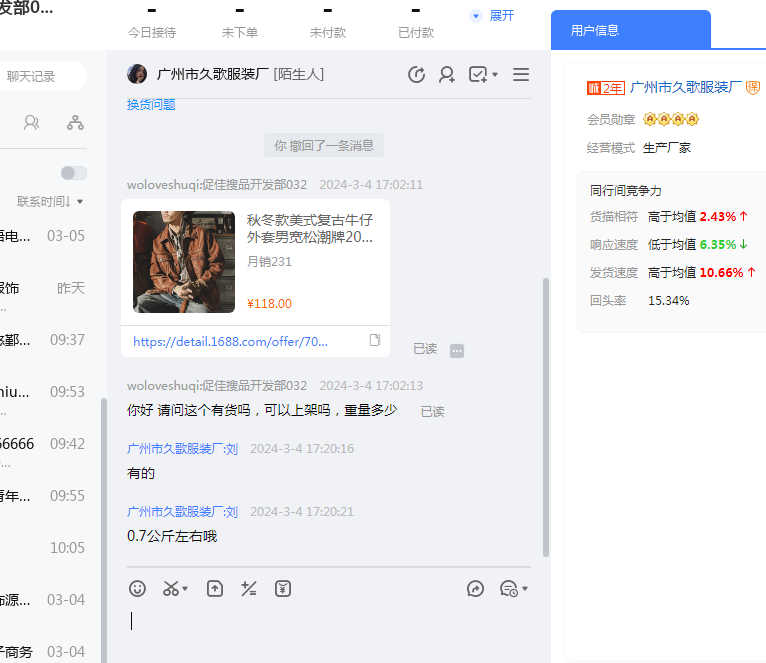Open the hamburger menu in chat header

click(x=521, y=75)
